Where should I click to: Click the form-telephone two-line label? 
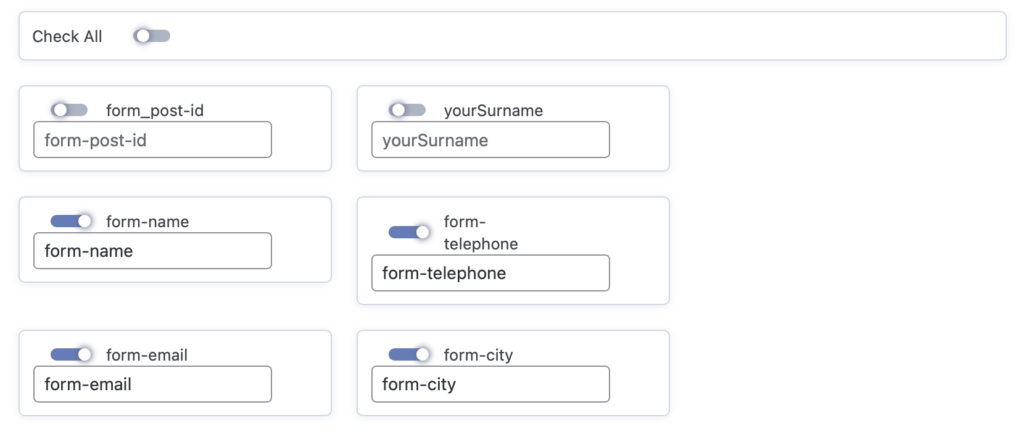(x=481, y=233)
